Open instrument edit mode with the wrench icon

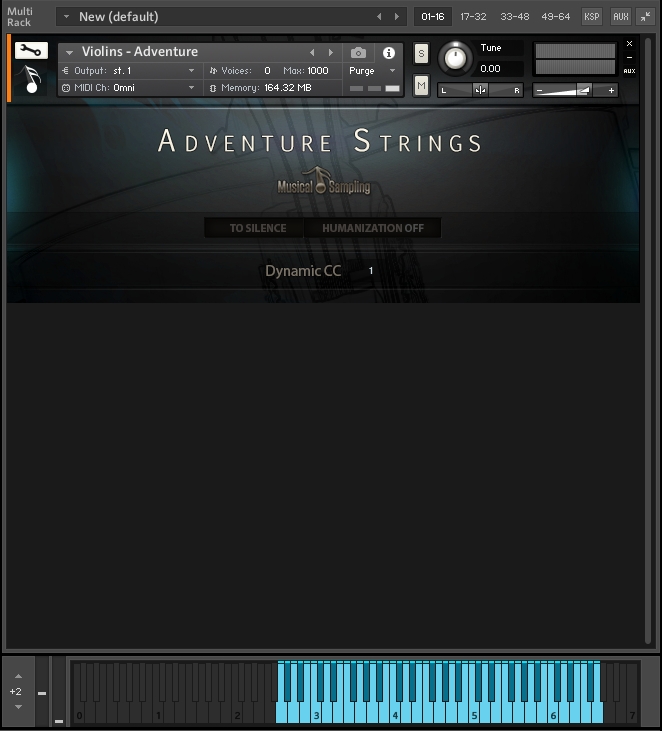pyautogui.click(x=31, y=50)
